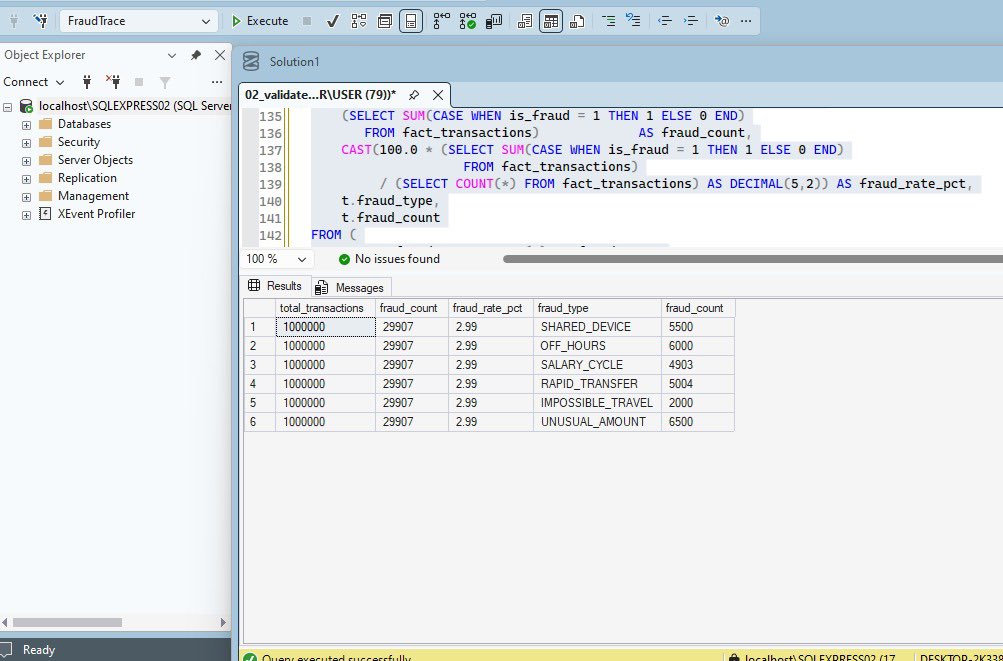Screen dimensions: 1003x661
Task: Include Live Query Statistics icon
Action: point(468,21)
